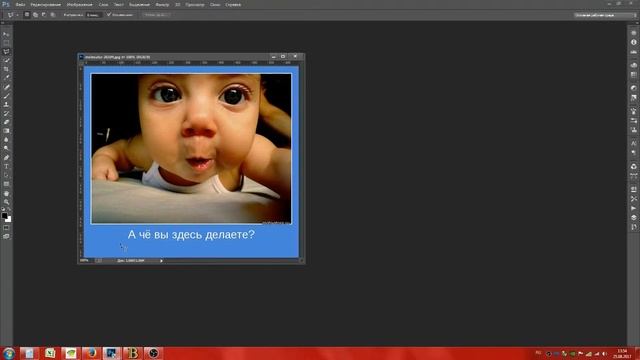
Task: Select the Clone Stamp tool
Action: pos(6,104)
